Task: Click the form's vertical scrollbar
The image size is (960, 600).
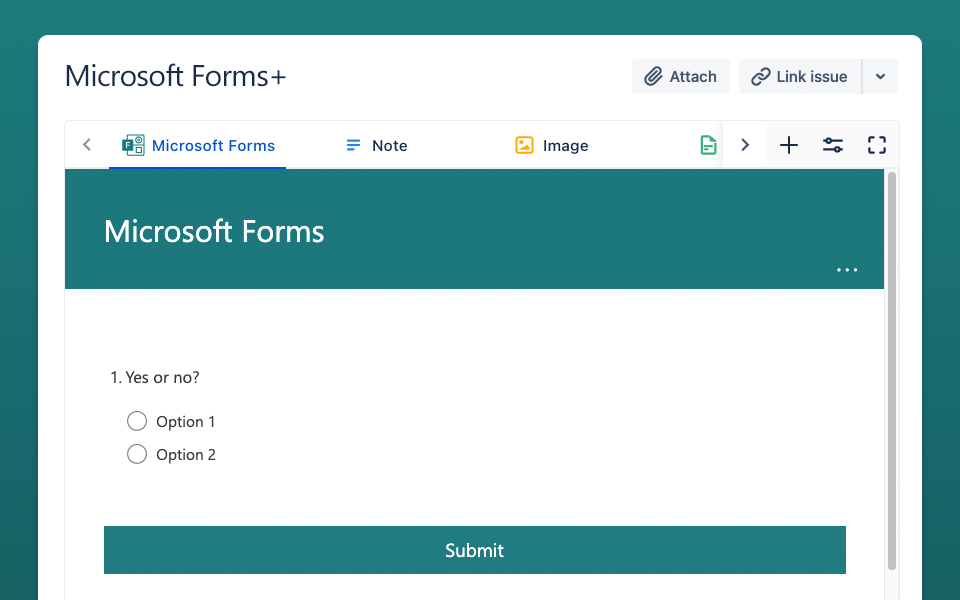Action: [x=891, y=370]
